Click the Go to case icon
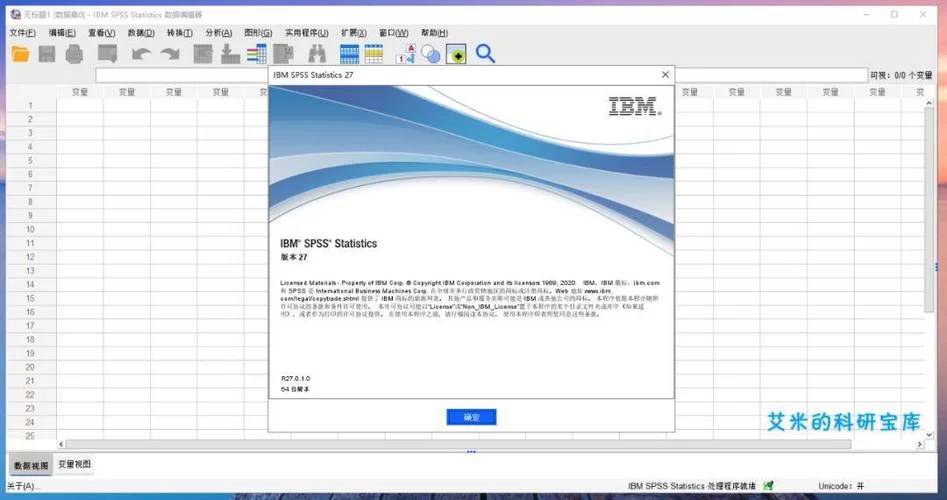The width and height of the screenshot is (947, 500). point(203,54)
